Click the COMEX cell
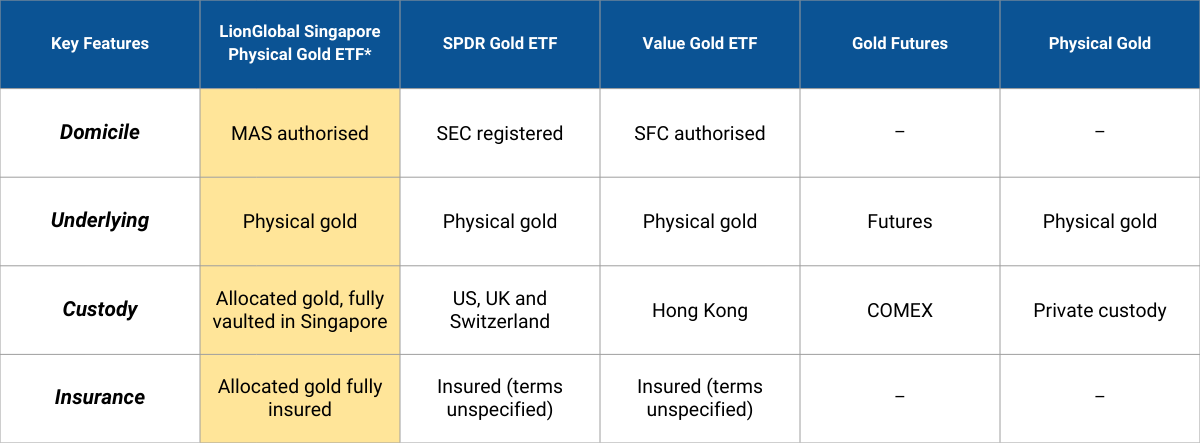Viewport: 1200px width, 443px height. click(900, 310)
